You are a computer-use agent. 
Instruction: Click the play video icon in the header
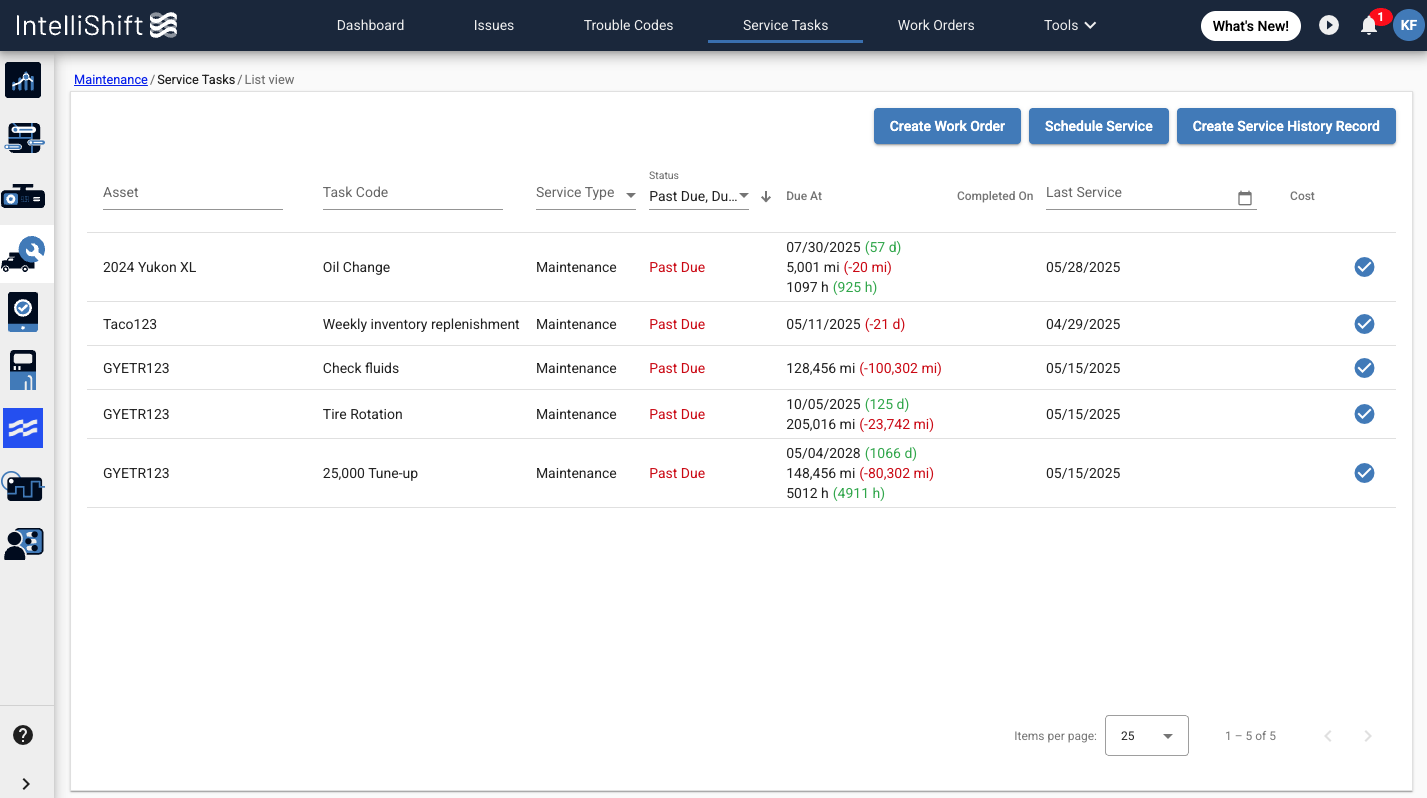(1329, 26)
